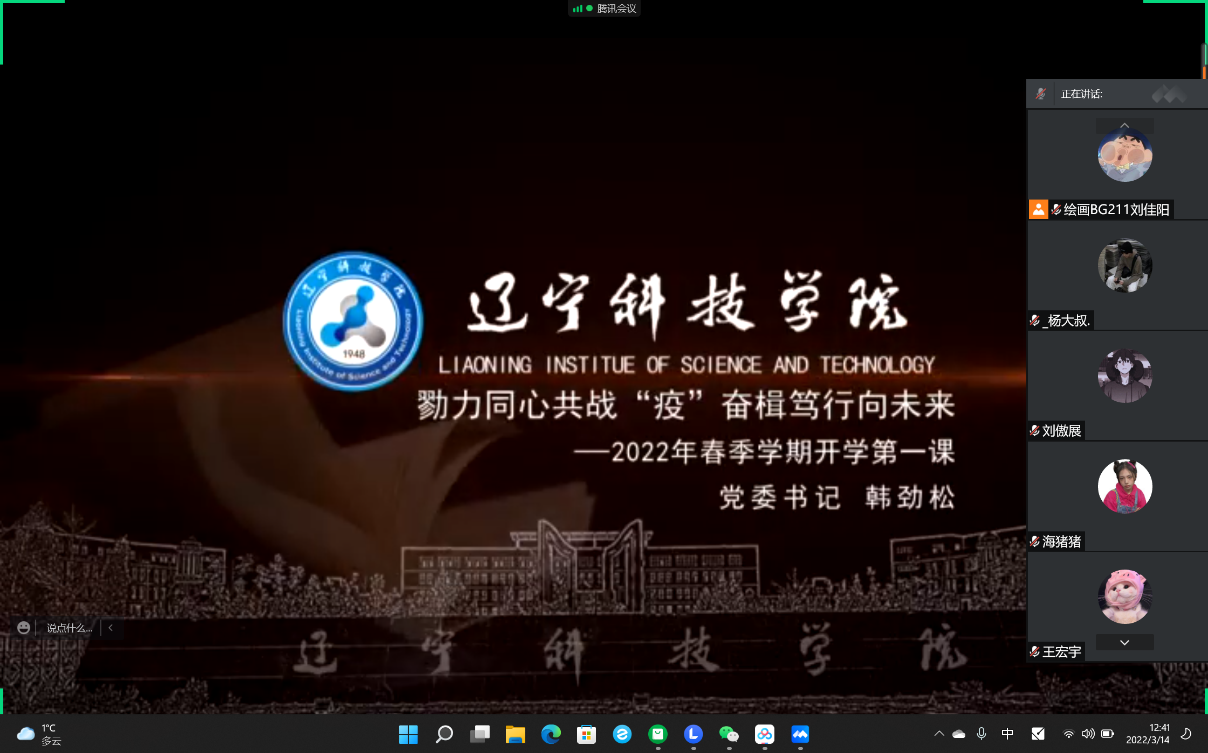
Task: Open Tencent Meeting from the taskbar
Action: click(800, 734)
